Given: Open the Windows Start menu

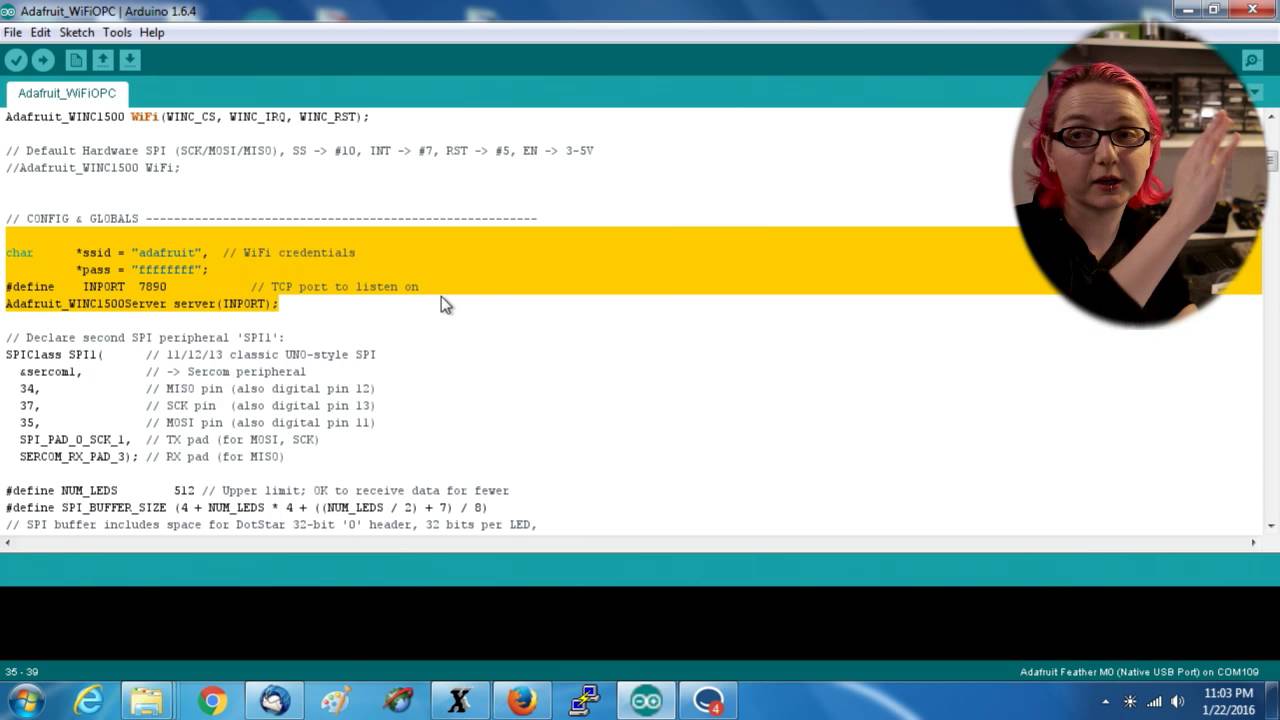Looking at the screenshot, I should tap(26, 701).
